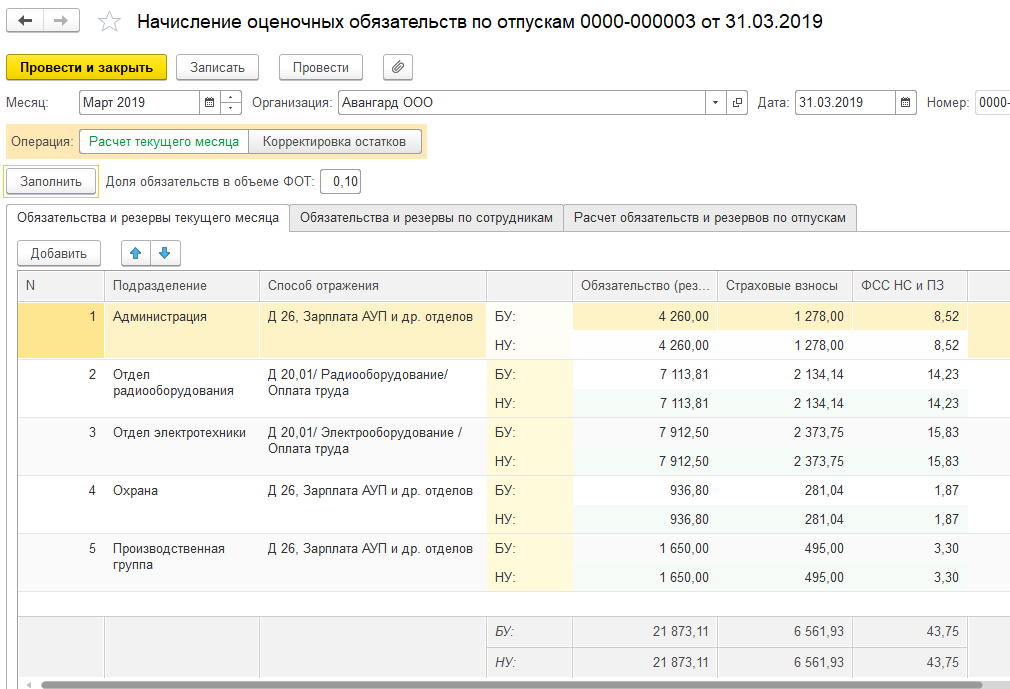Switch operation to Корректировка остатков

point(334,141)
